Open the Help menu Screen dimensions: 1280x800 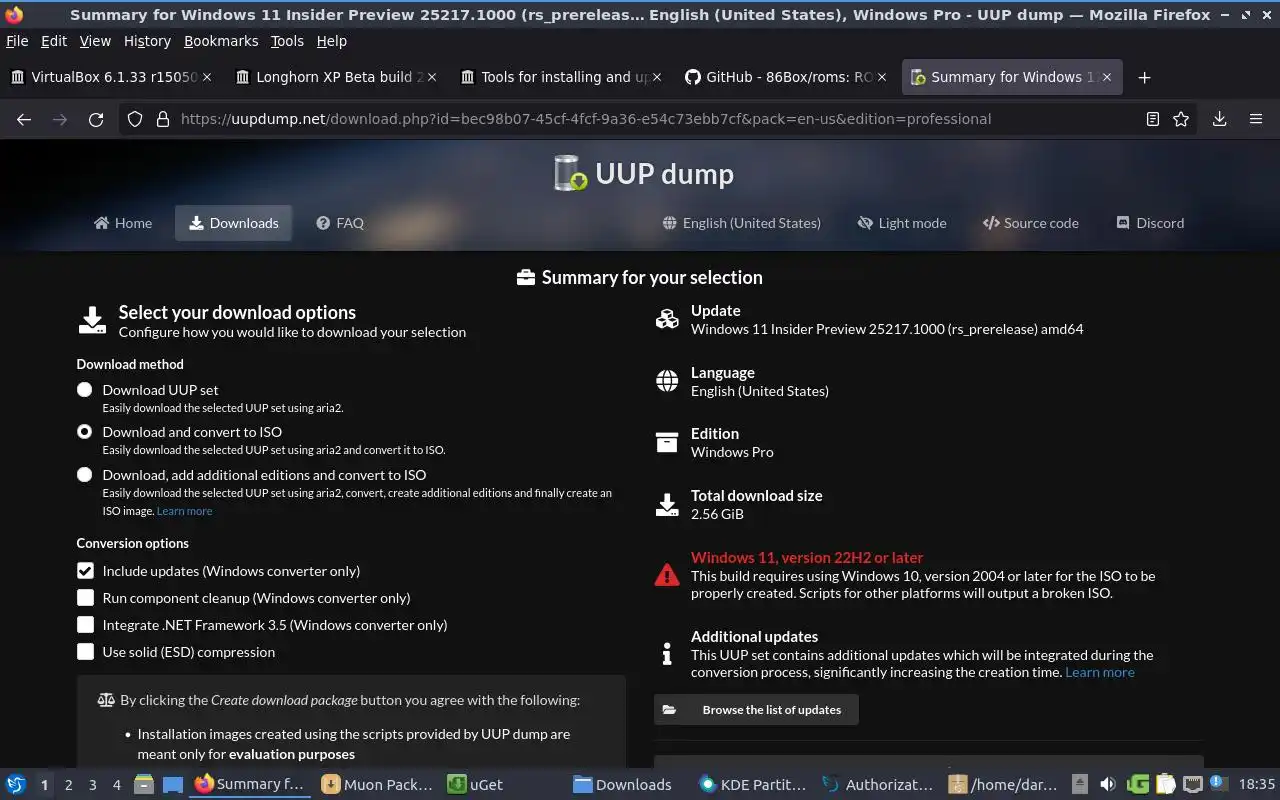(331, 41)
